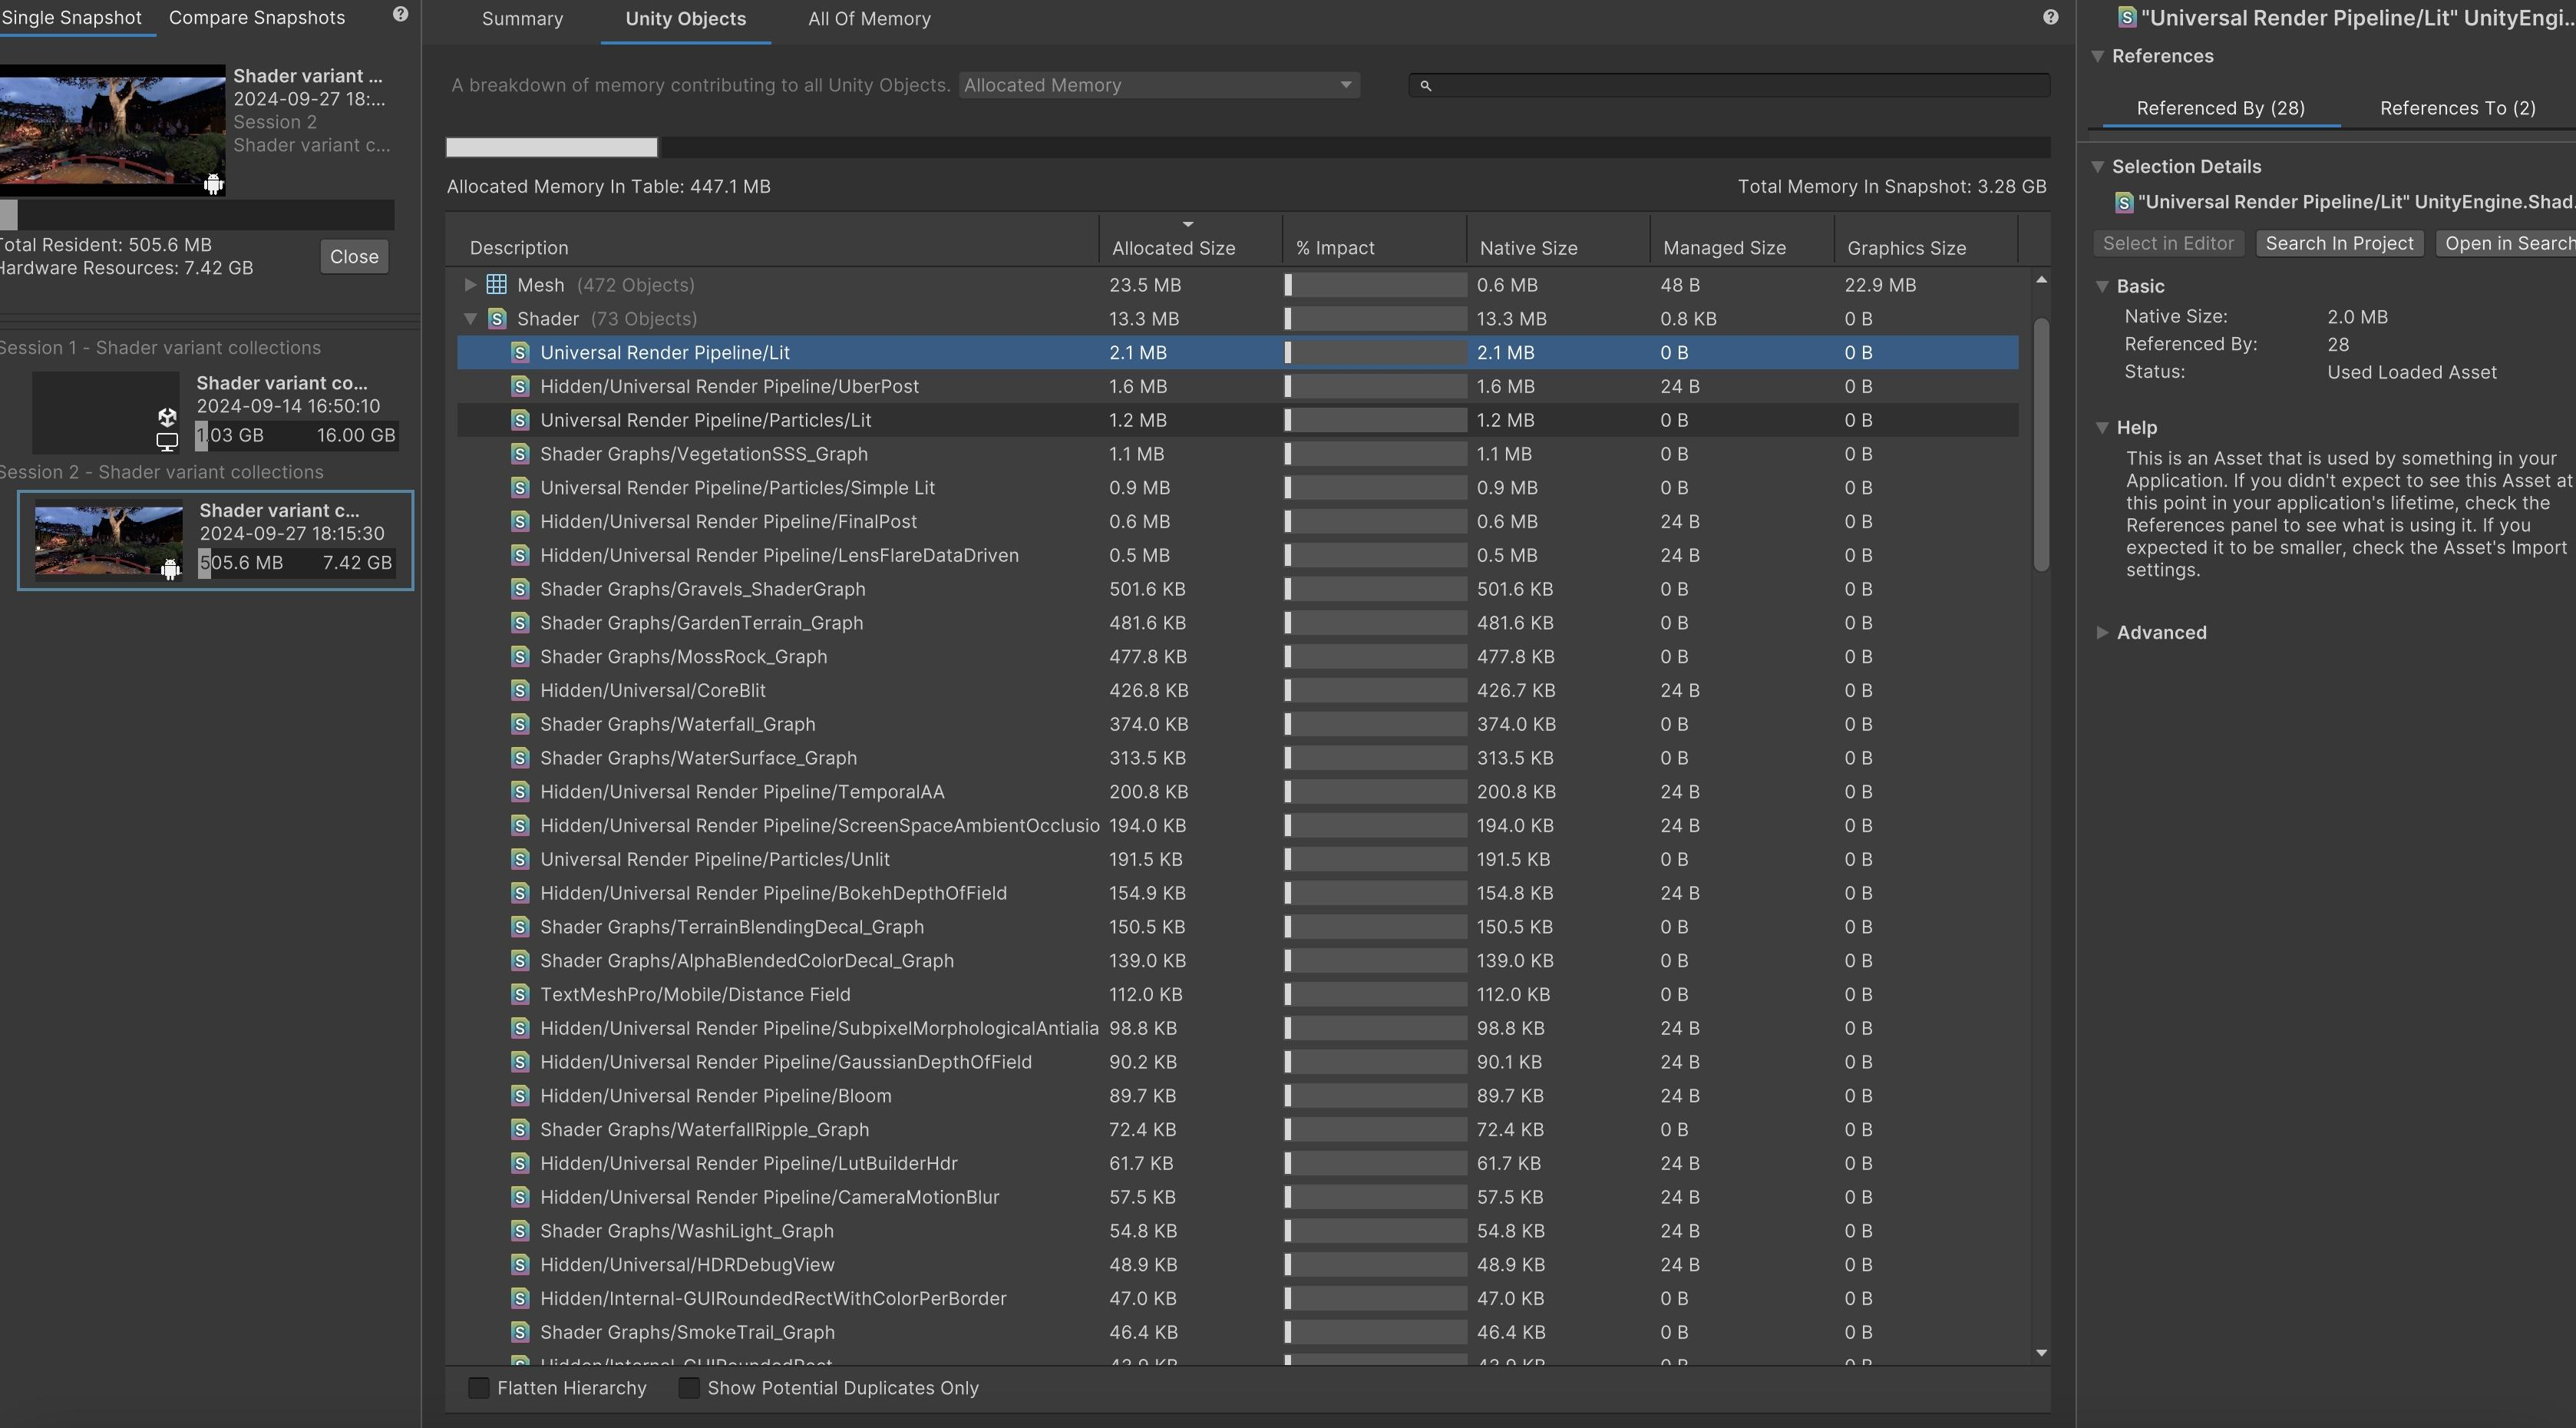Screen dimensions: 2576x1428
Task: Click shader icon beside TextMeshPro Distance Field row
Action: (520, 994)
